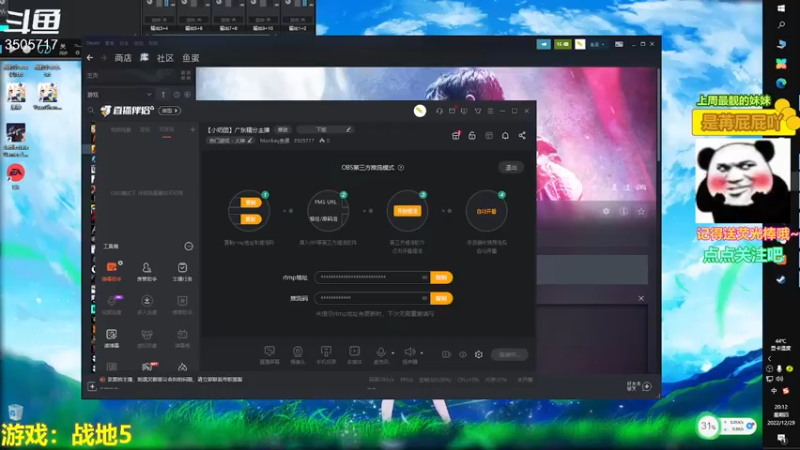Screen dimensions: 800x450
Task: Open help icon beside OBS mode title
Action: click(x=401, y=167)
